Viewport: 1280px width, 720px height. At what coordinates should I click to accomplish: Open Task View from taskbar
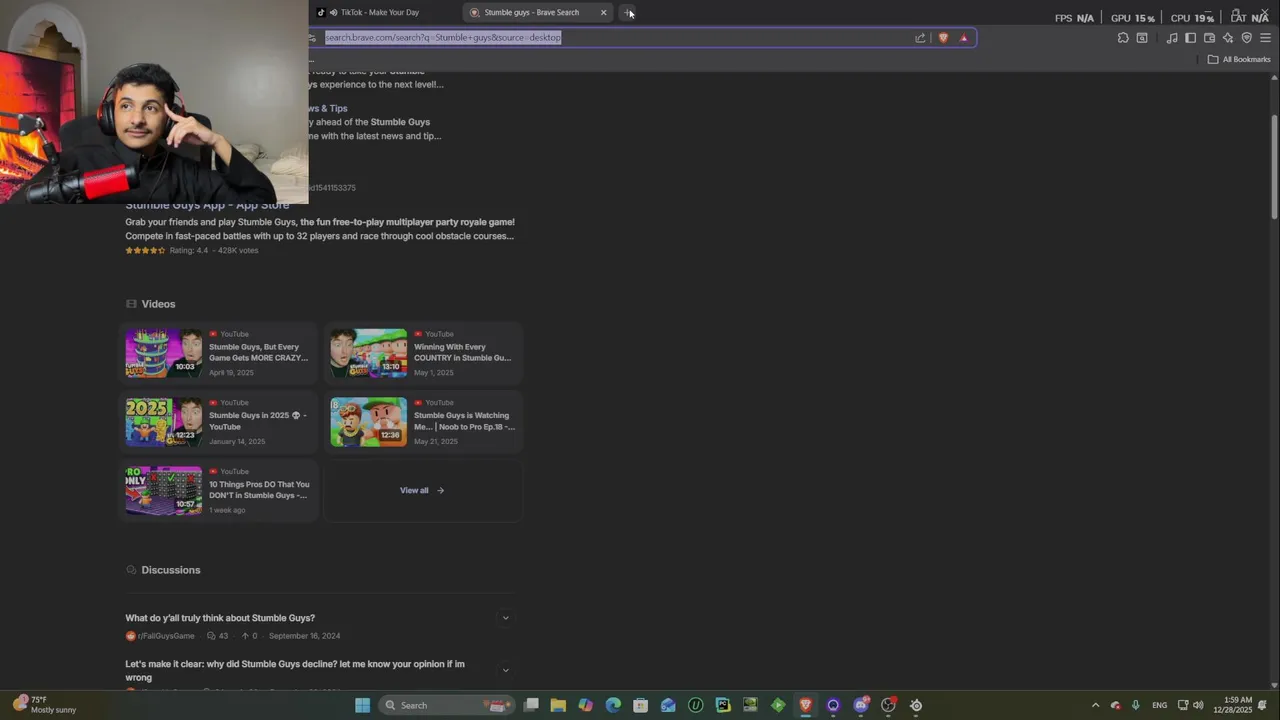pyautogui.click(x=531, y=705)
